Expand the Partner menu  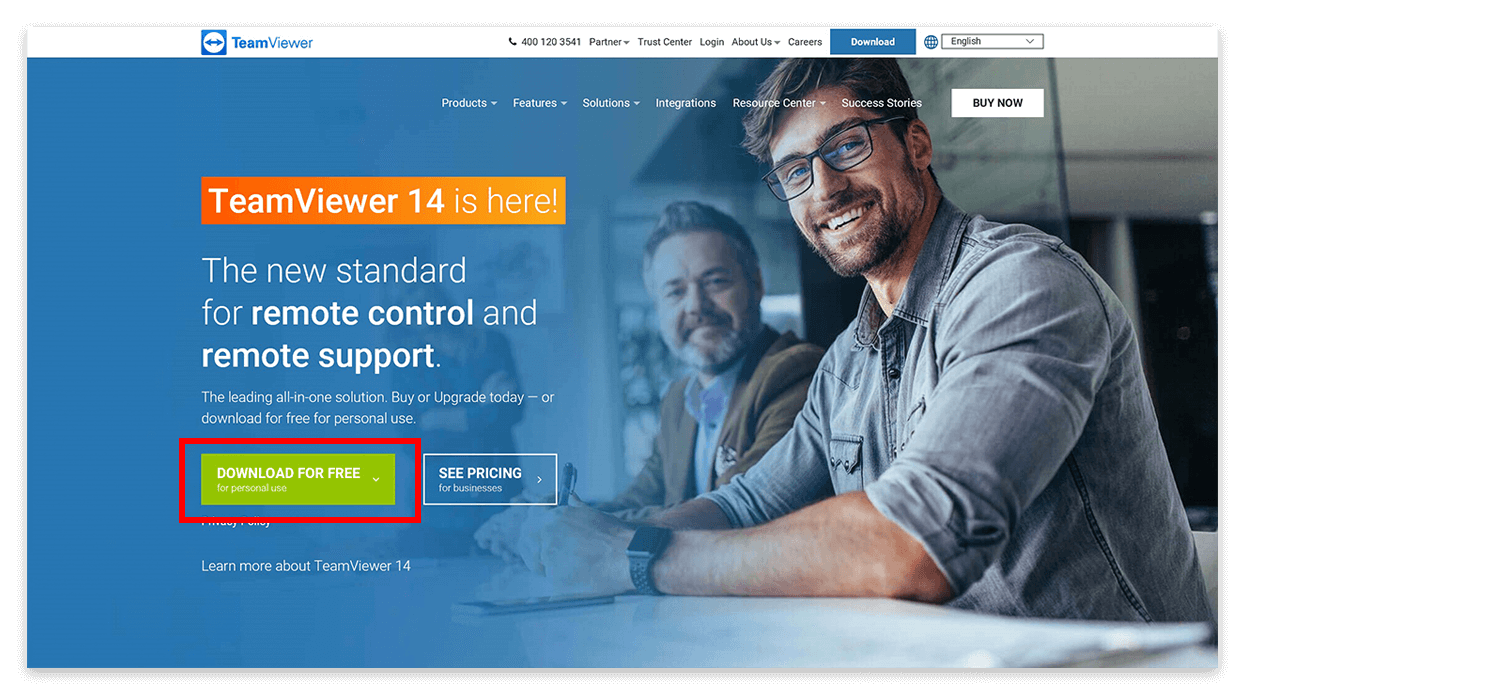pyautogui.click(x=609, y=42)
